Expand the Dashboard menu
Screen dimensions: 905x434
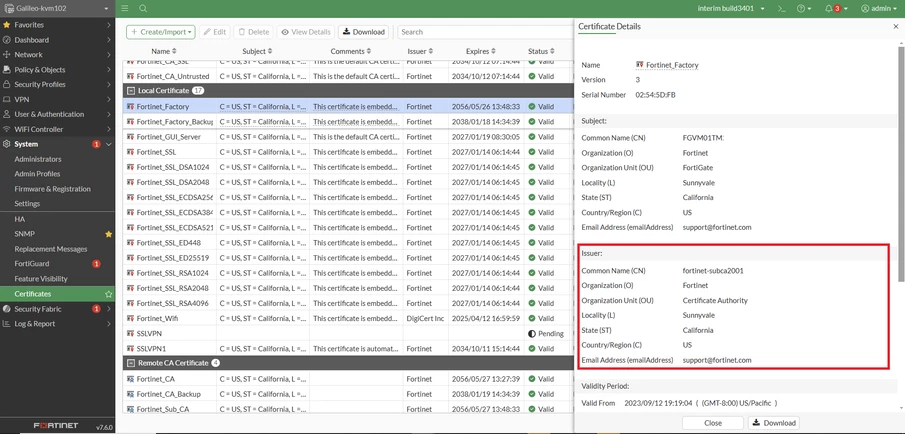[57, 40]
